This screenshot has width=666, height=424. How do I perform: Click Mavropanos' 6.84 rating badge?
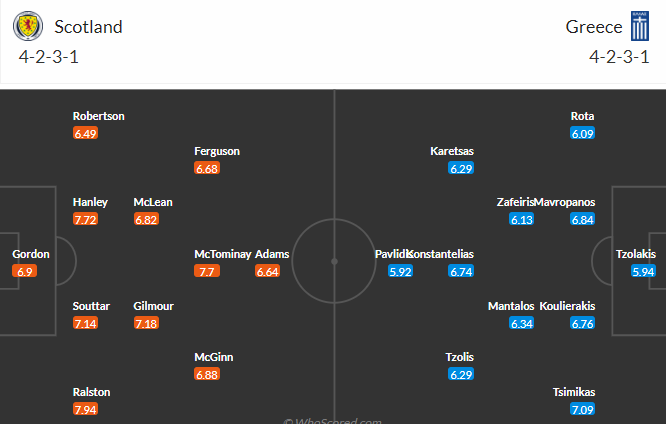coord(582,219)
